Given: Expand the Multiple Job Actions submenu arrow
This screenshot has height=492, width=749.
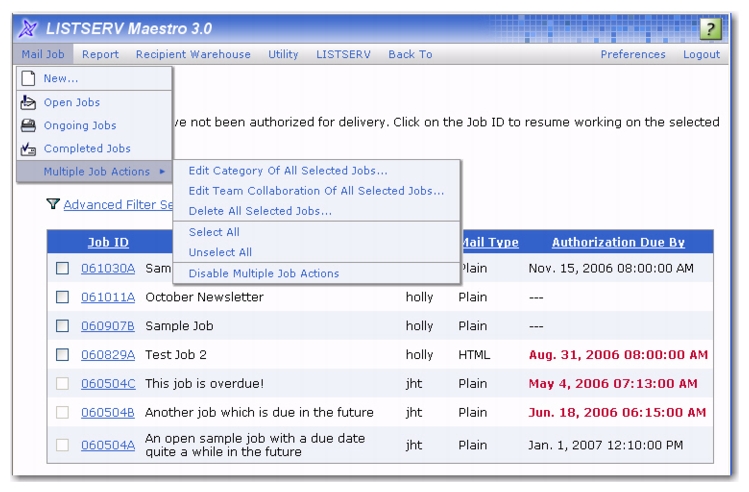Looking at the screenshot, I should click(162, 171).
